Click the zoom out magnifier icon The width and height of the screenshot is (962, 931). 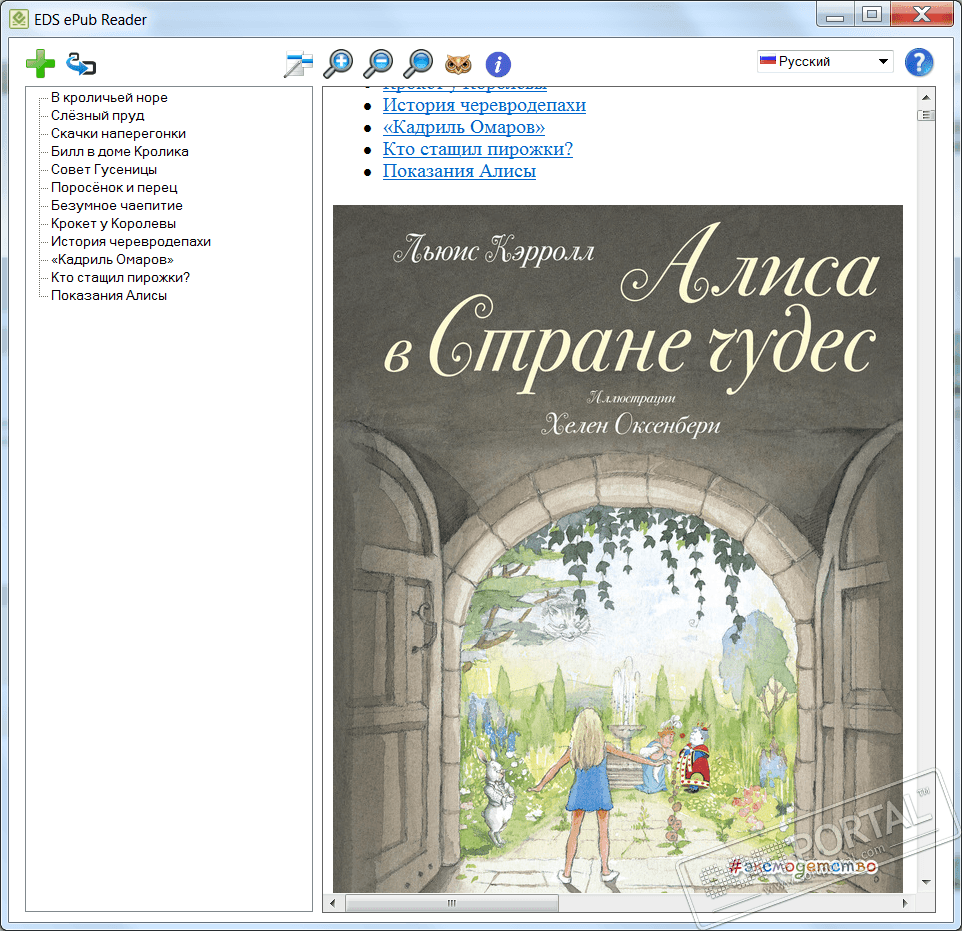point(379,64)
